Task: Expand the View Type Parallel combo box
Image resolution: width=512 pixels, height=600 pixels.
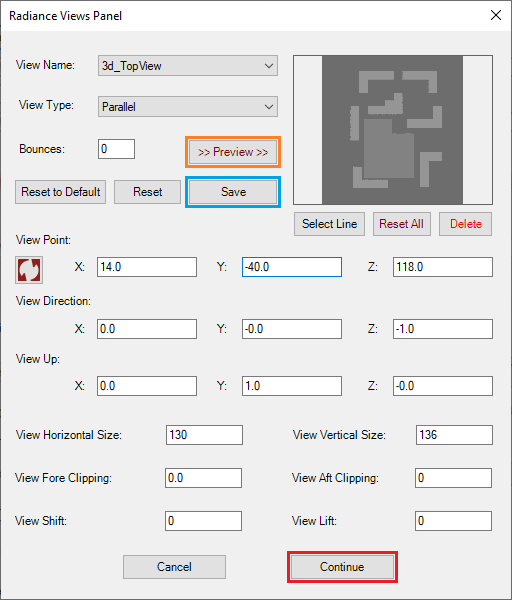Action: 188,106
